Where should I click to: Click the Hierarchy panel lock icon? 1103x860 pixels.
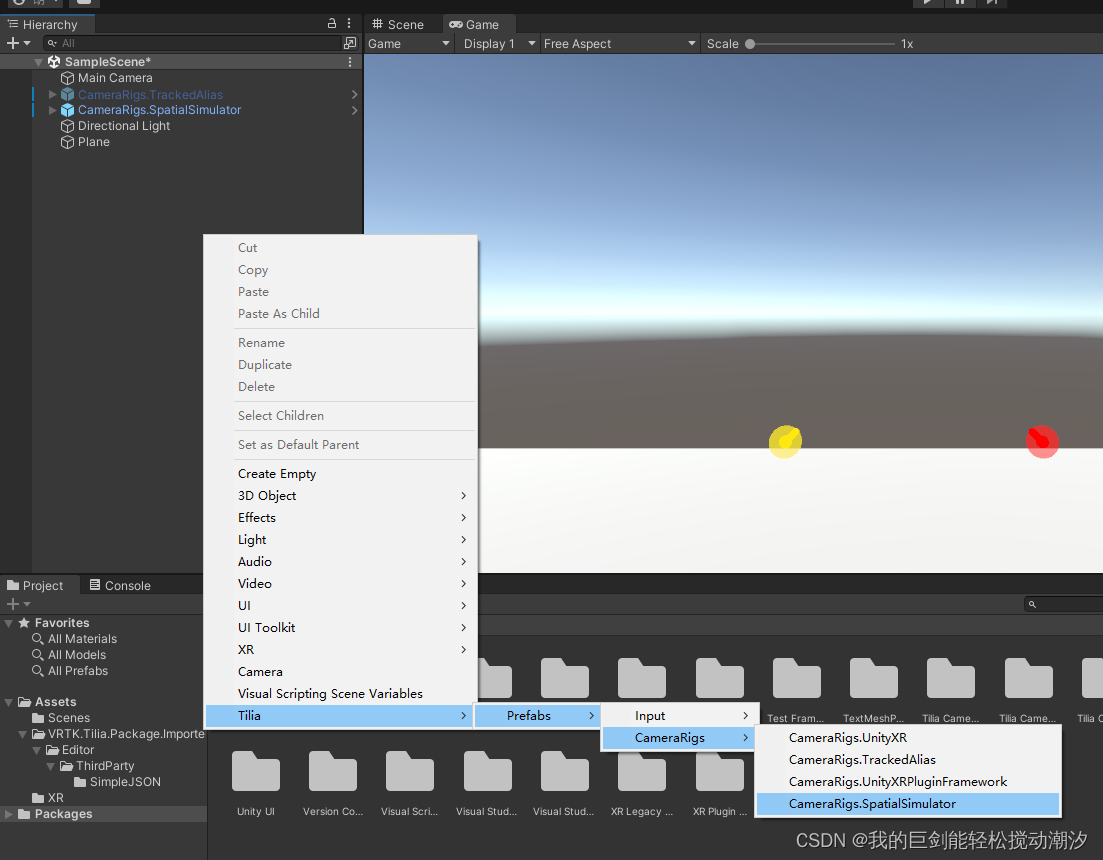pyautogui.click(x=331, y=23)
